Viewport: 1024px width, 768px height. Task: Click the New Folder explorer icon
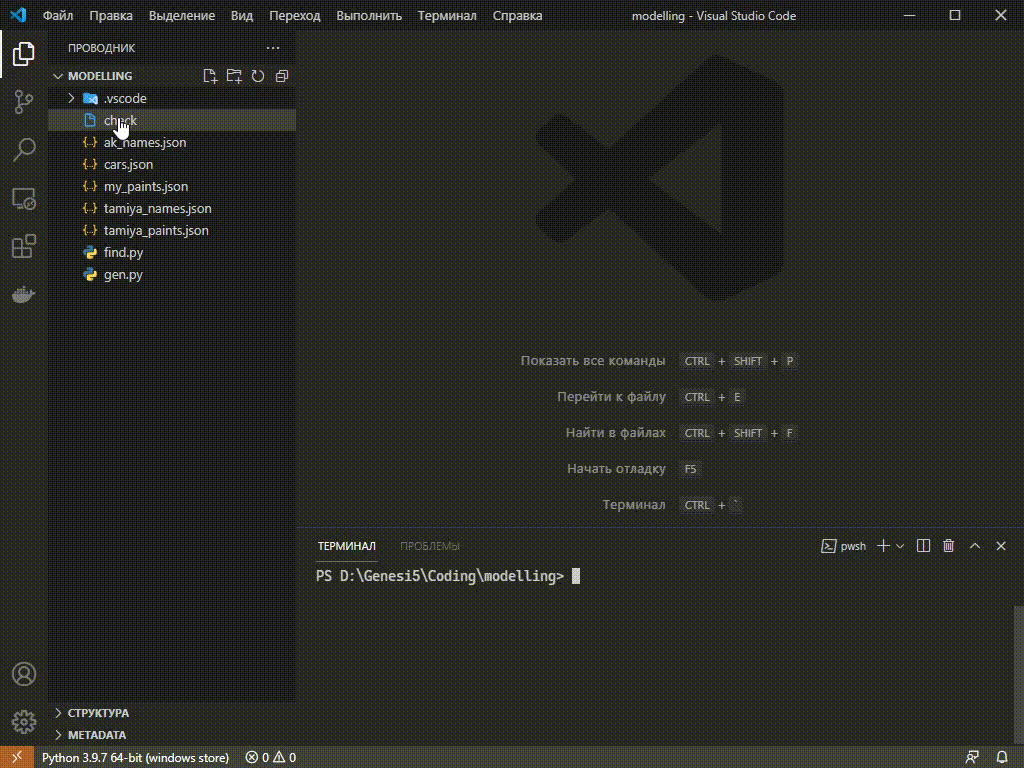click(x=233, y=75)
